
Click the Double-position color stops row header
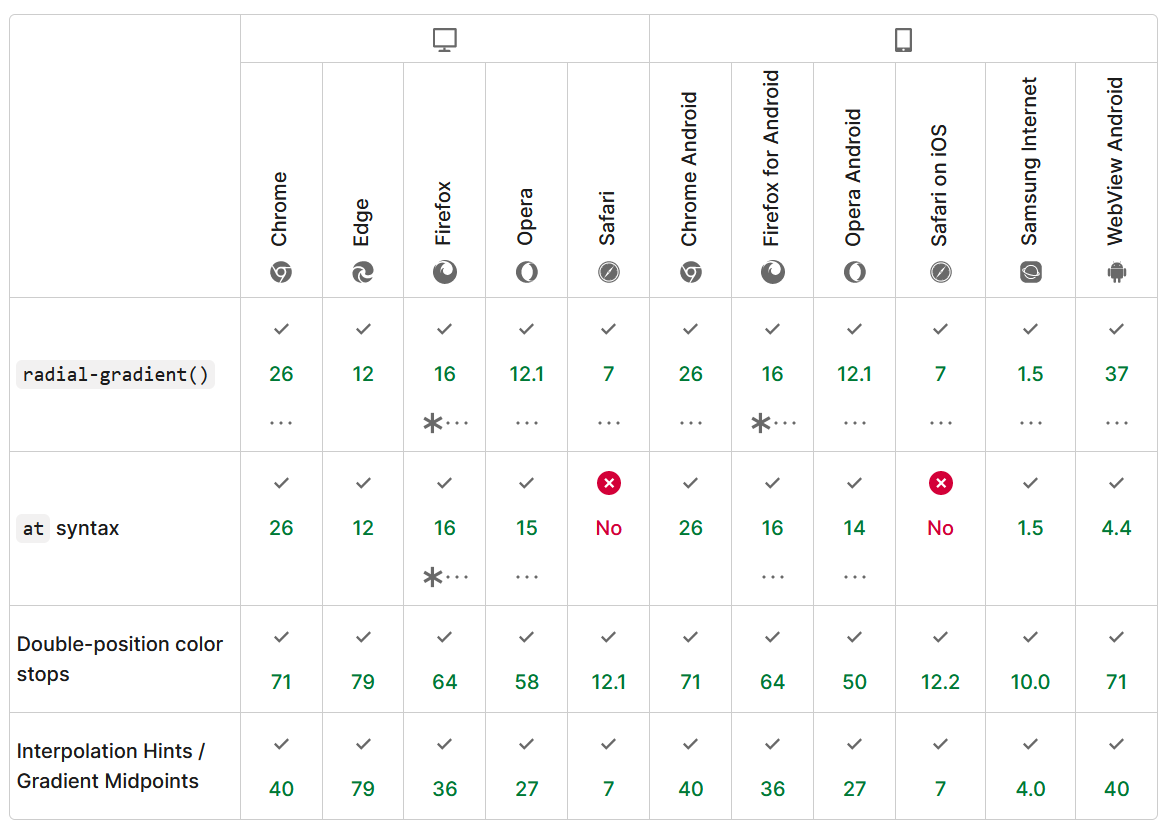[x=120, y=659]
